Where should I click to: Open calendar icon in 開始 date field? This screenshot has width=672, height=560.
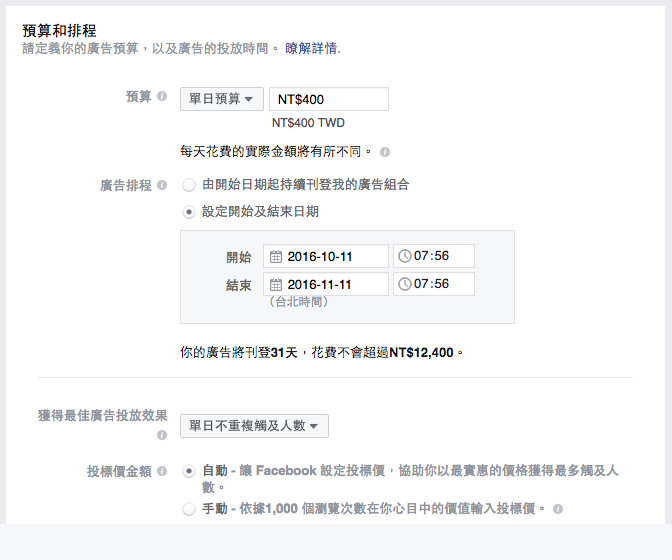276,256
